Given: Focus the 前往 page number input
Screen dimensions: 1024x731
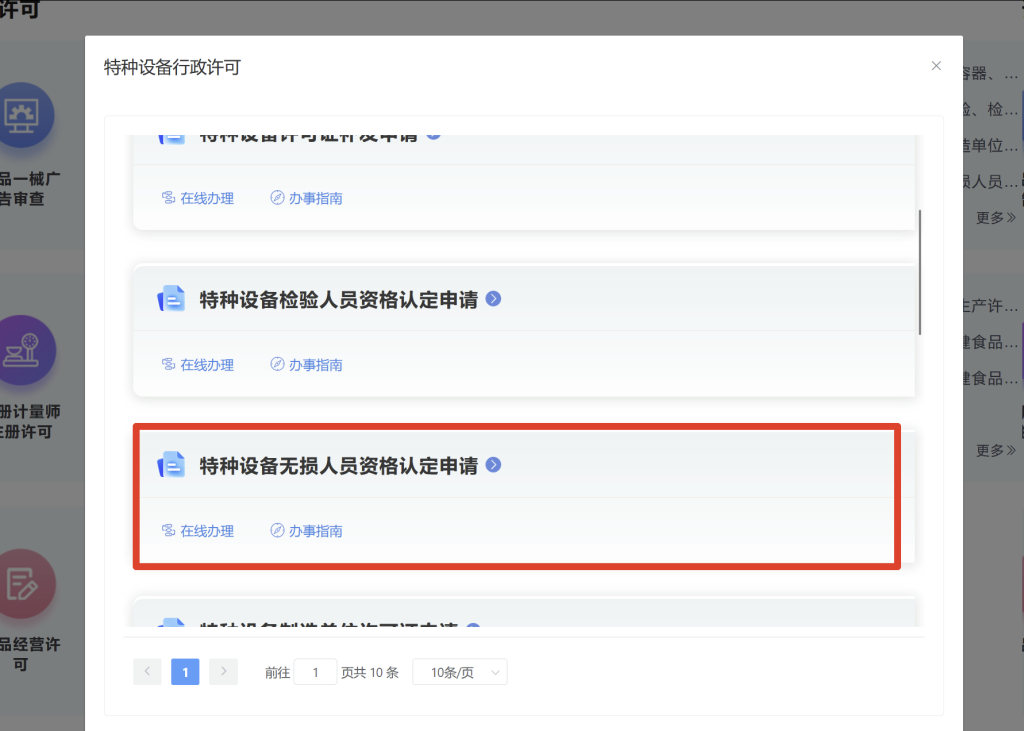Looking at the screenshot, I should pos(315,672).
